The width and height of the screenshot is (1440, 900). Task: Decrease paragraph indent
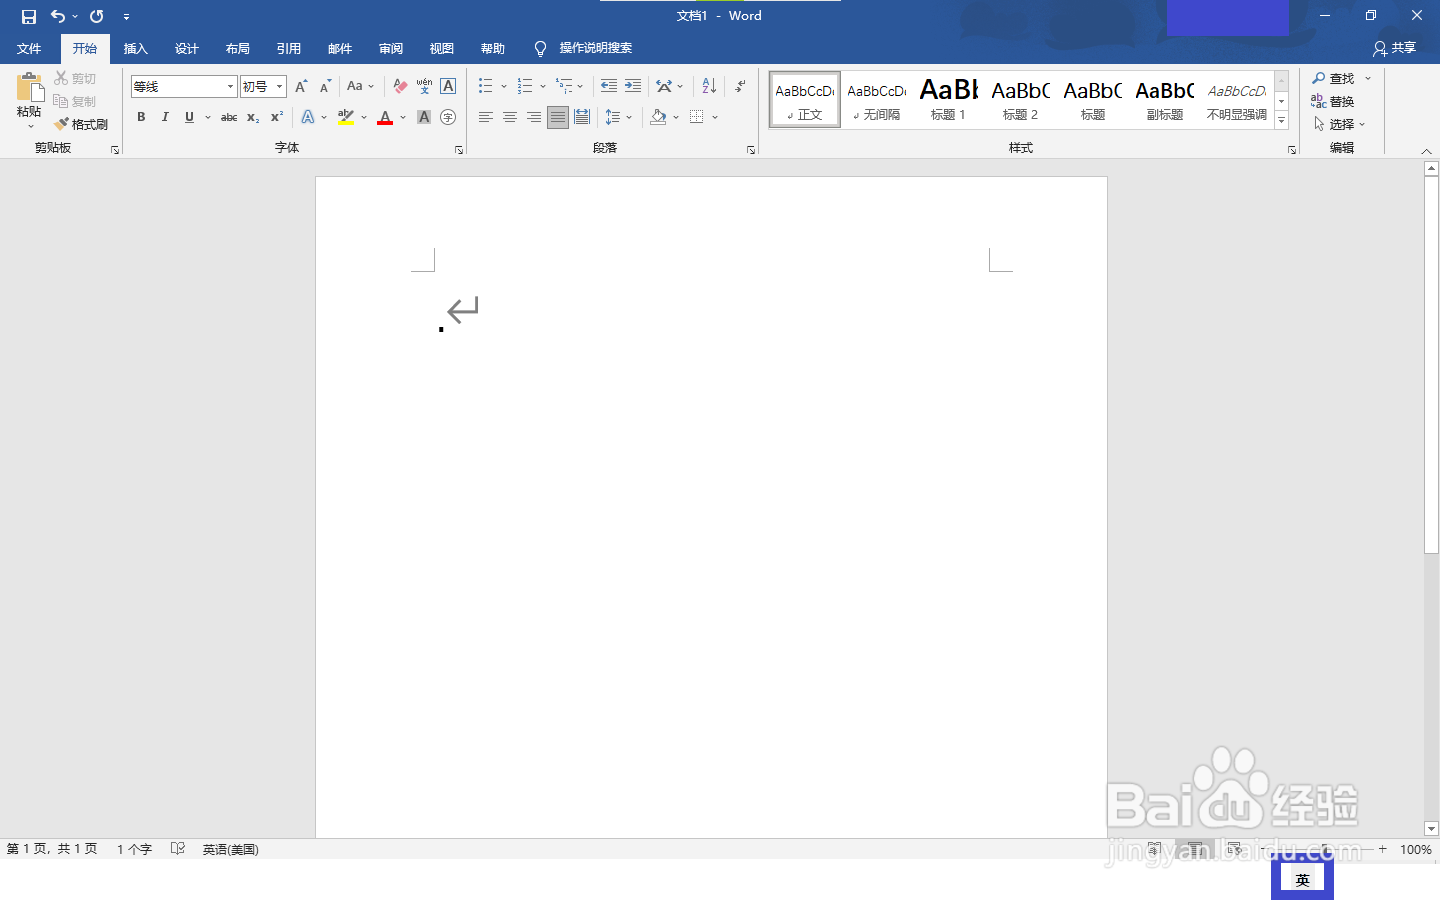609,86
